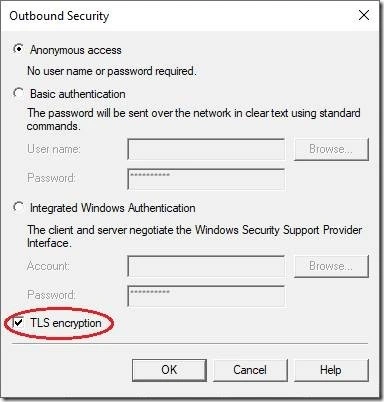
Task: Focus the Password field under Basic authentication
Action: coord(206,179)
